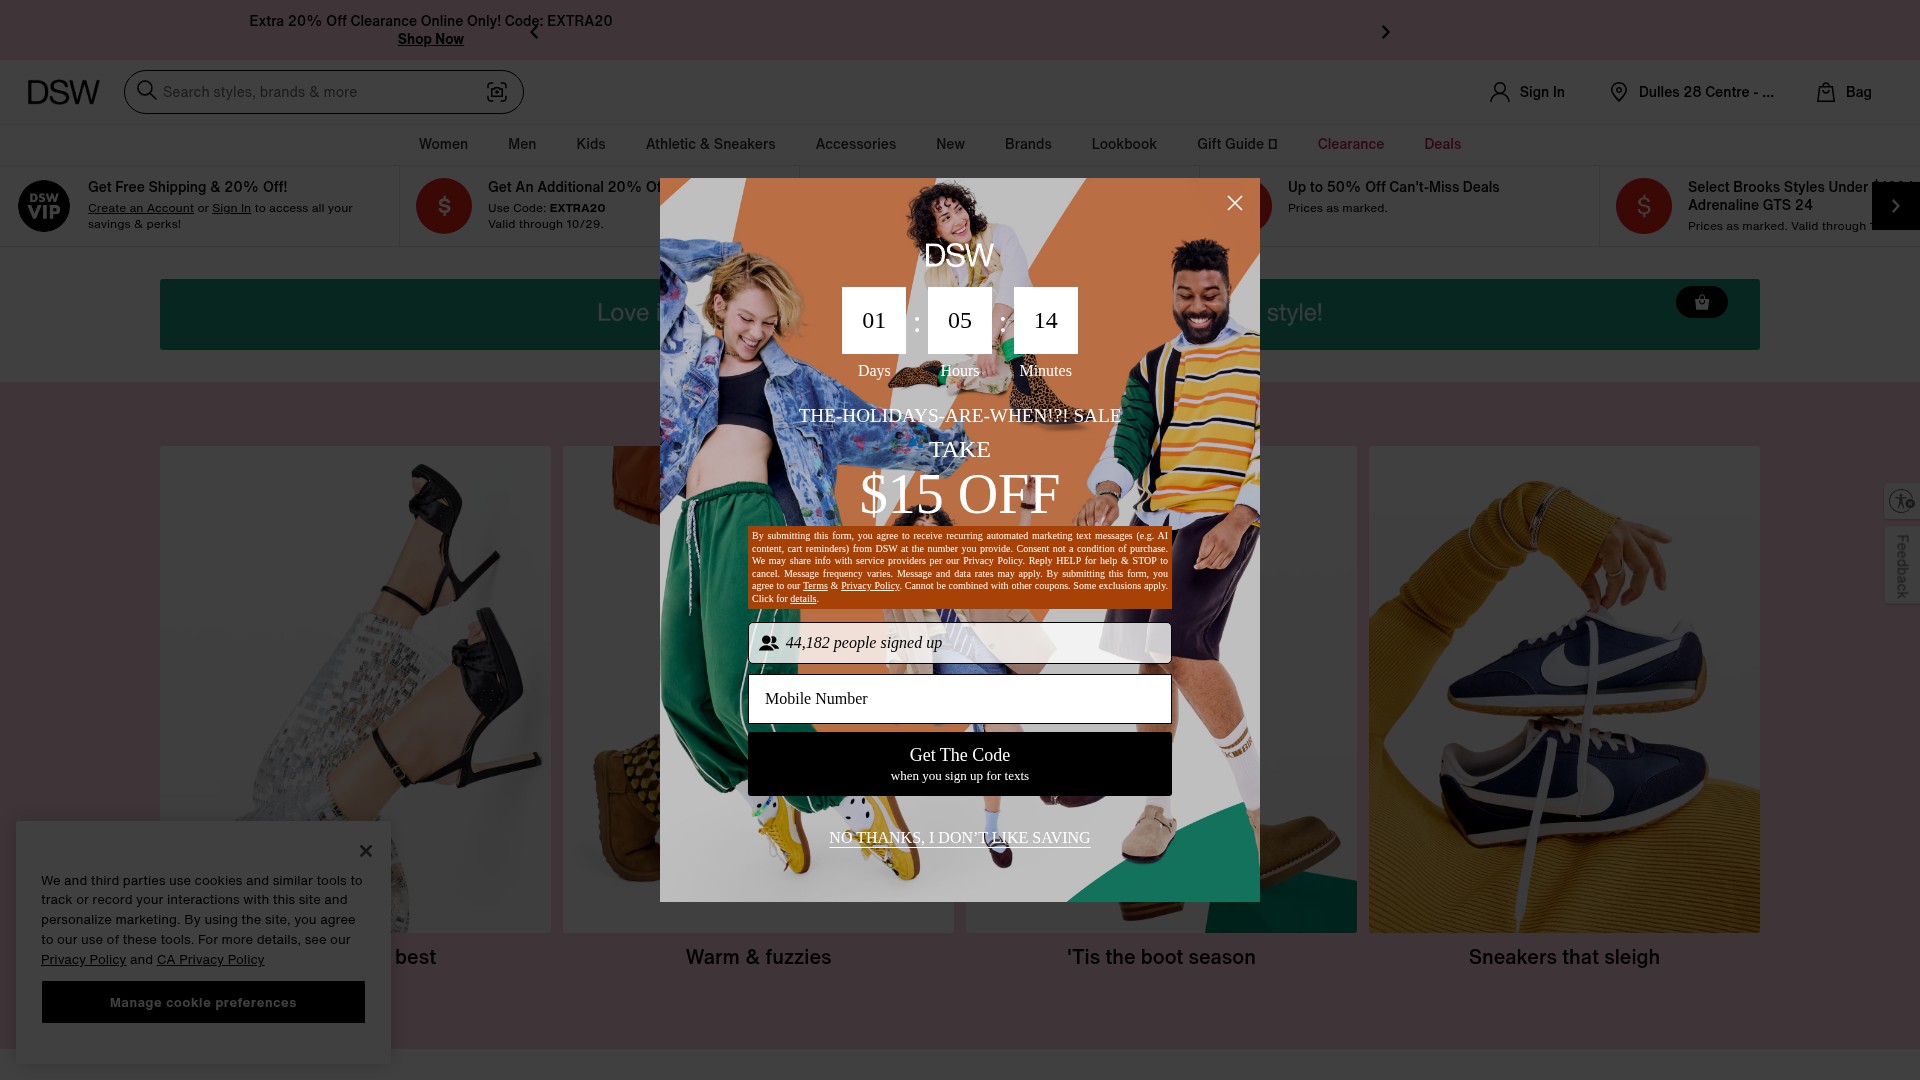Open the Brands menu
1920x1080 pixels.
tap(1028, 144)
